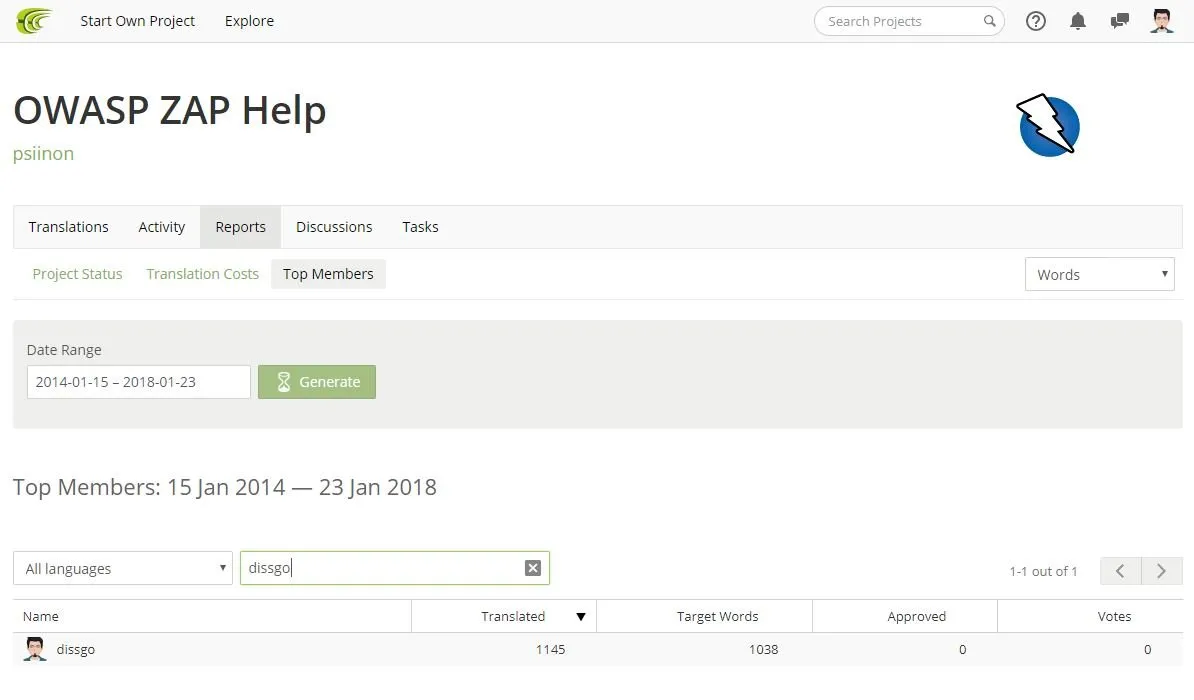Click the 1038 target words value

pos(763,650)
